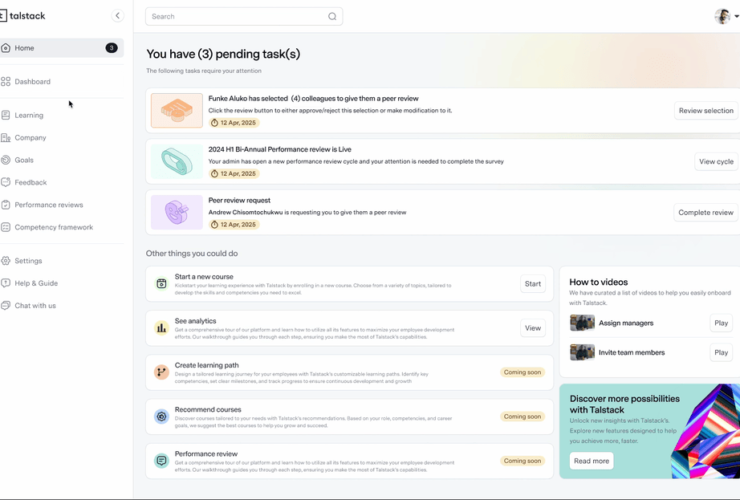Click the Start a new course icon
The height and width of the screenshot is (500, 740).
[161, 284]
